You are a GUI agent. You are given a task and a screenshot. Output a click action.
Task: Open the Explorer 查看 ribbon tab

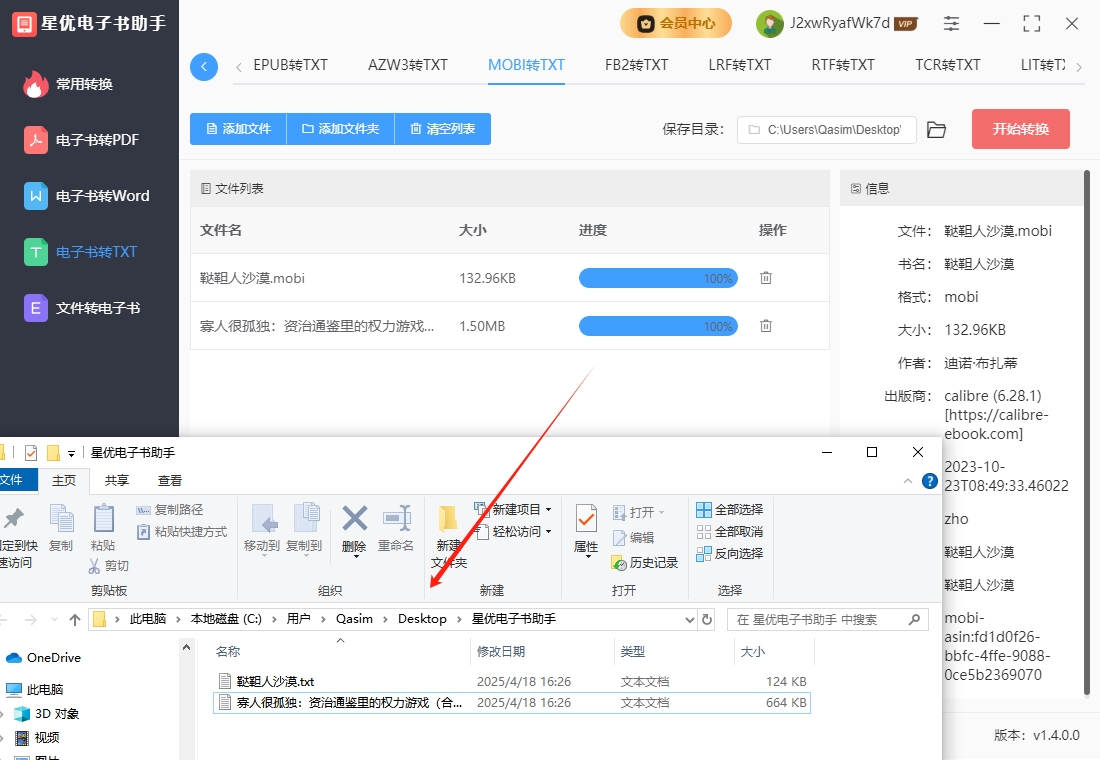tap(170, 481)
